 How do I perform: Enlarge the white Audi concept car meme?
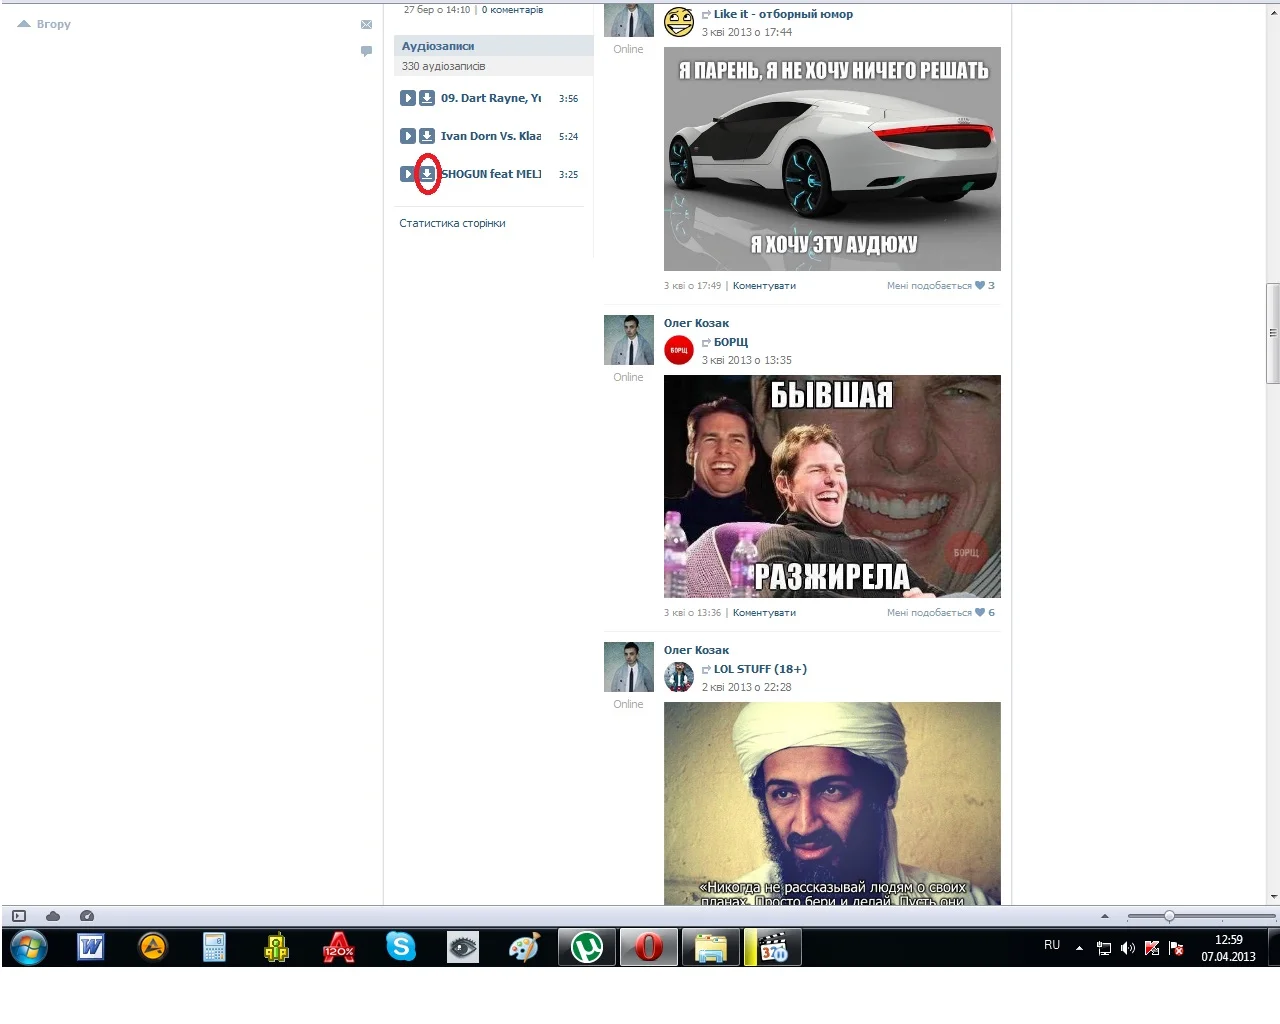(832, 159)
